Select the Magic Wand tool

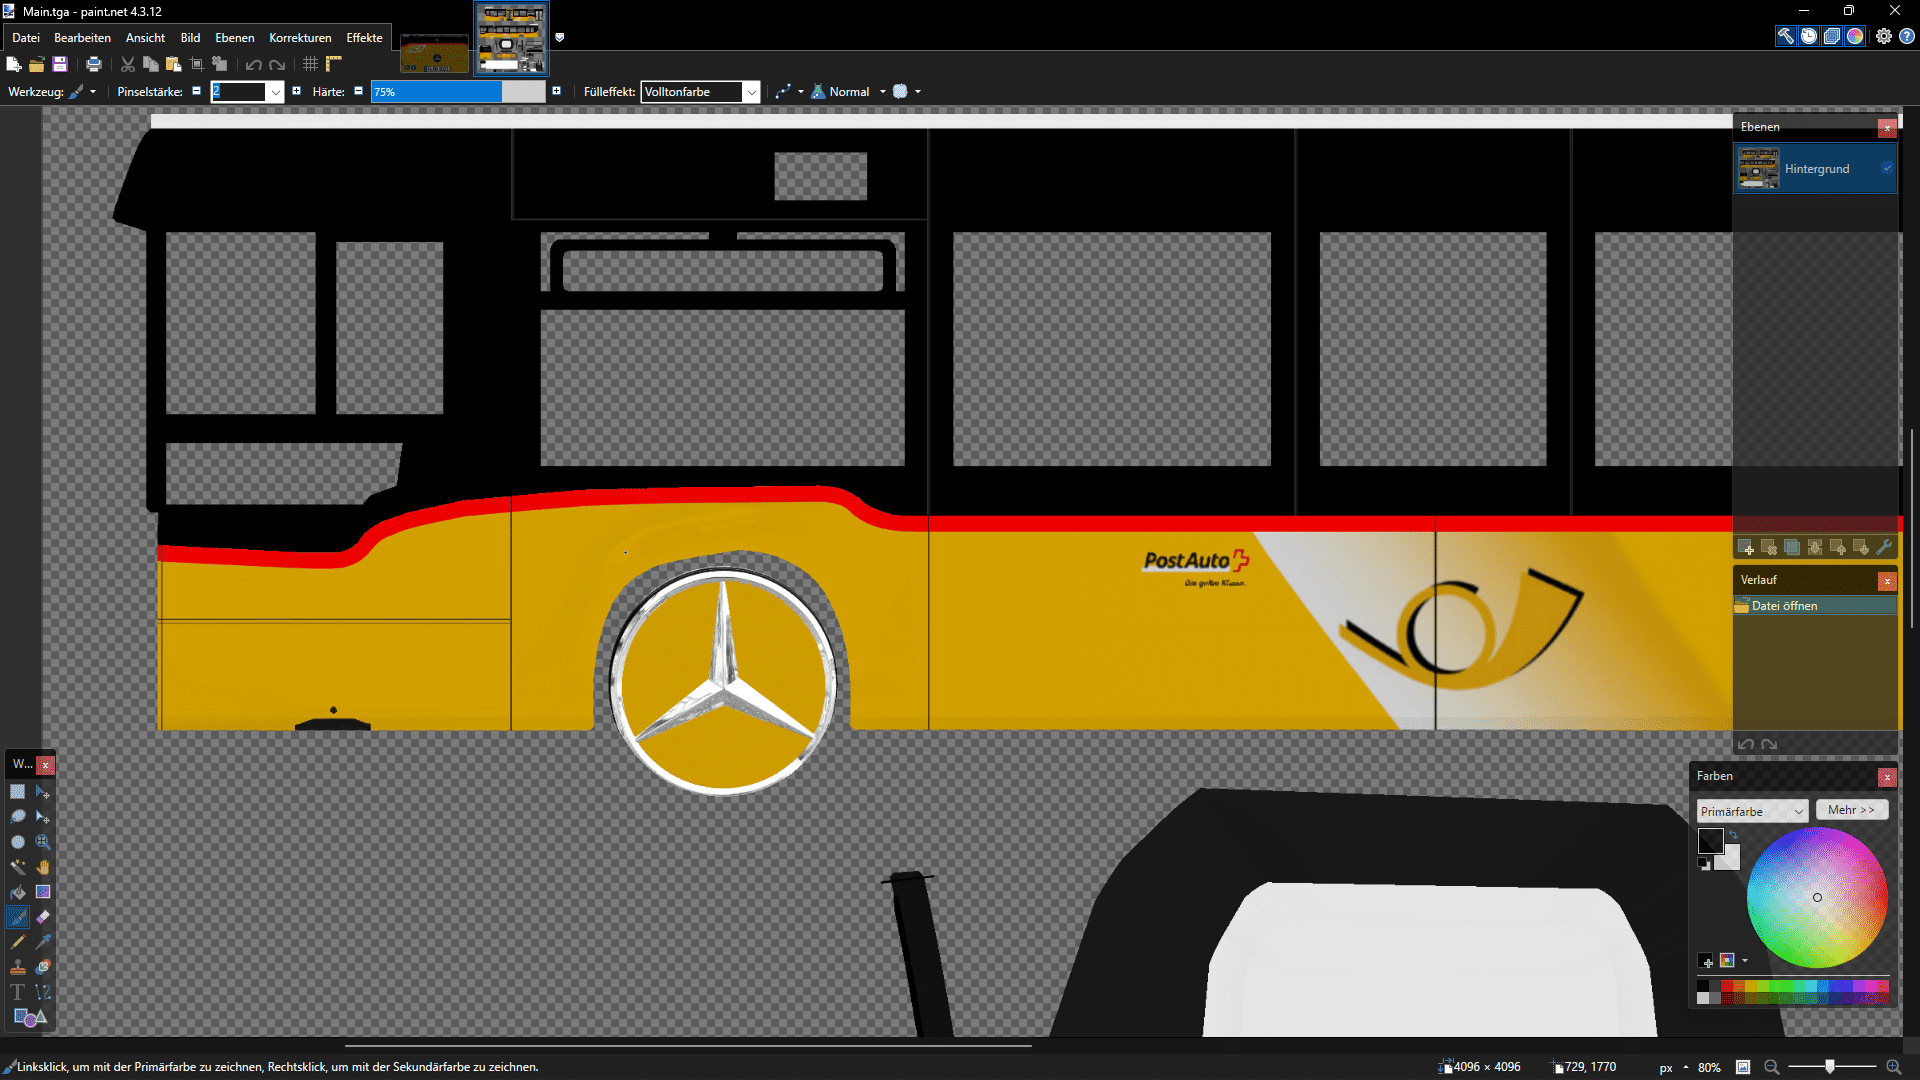[x=18, y=867]
